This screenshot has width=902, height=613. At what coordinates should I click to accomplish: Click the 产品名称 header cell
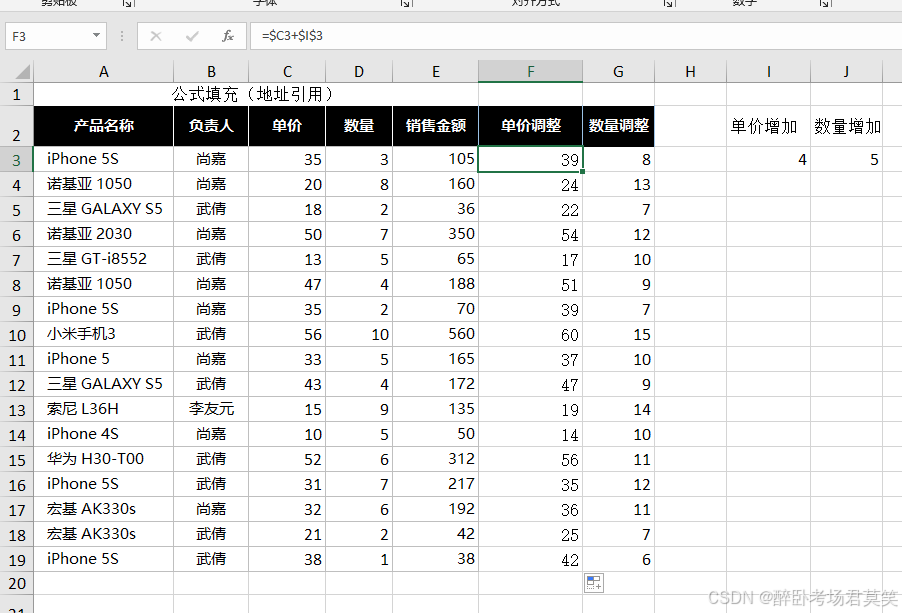click(x=104, y=126)
